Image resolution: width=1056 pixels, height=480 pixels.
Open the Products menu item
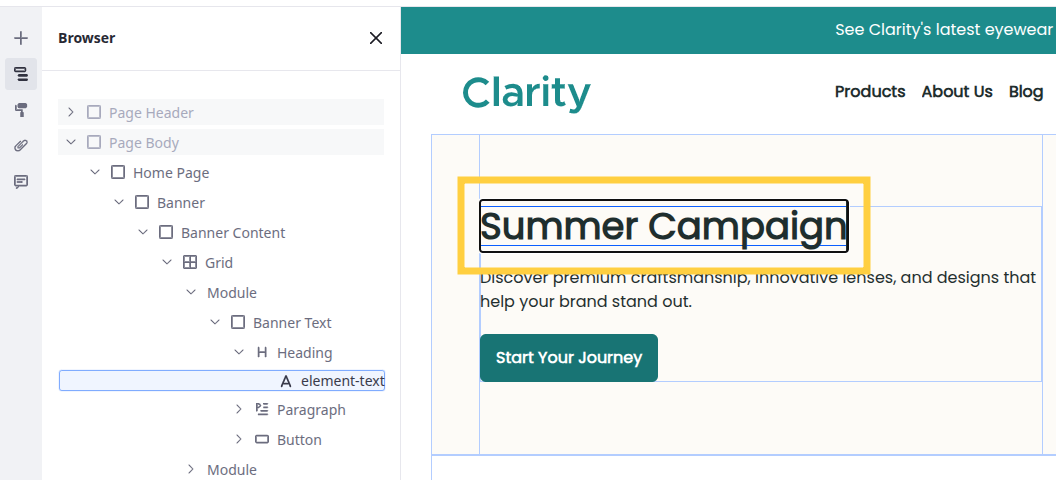870,92
